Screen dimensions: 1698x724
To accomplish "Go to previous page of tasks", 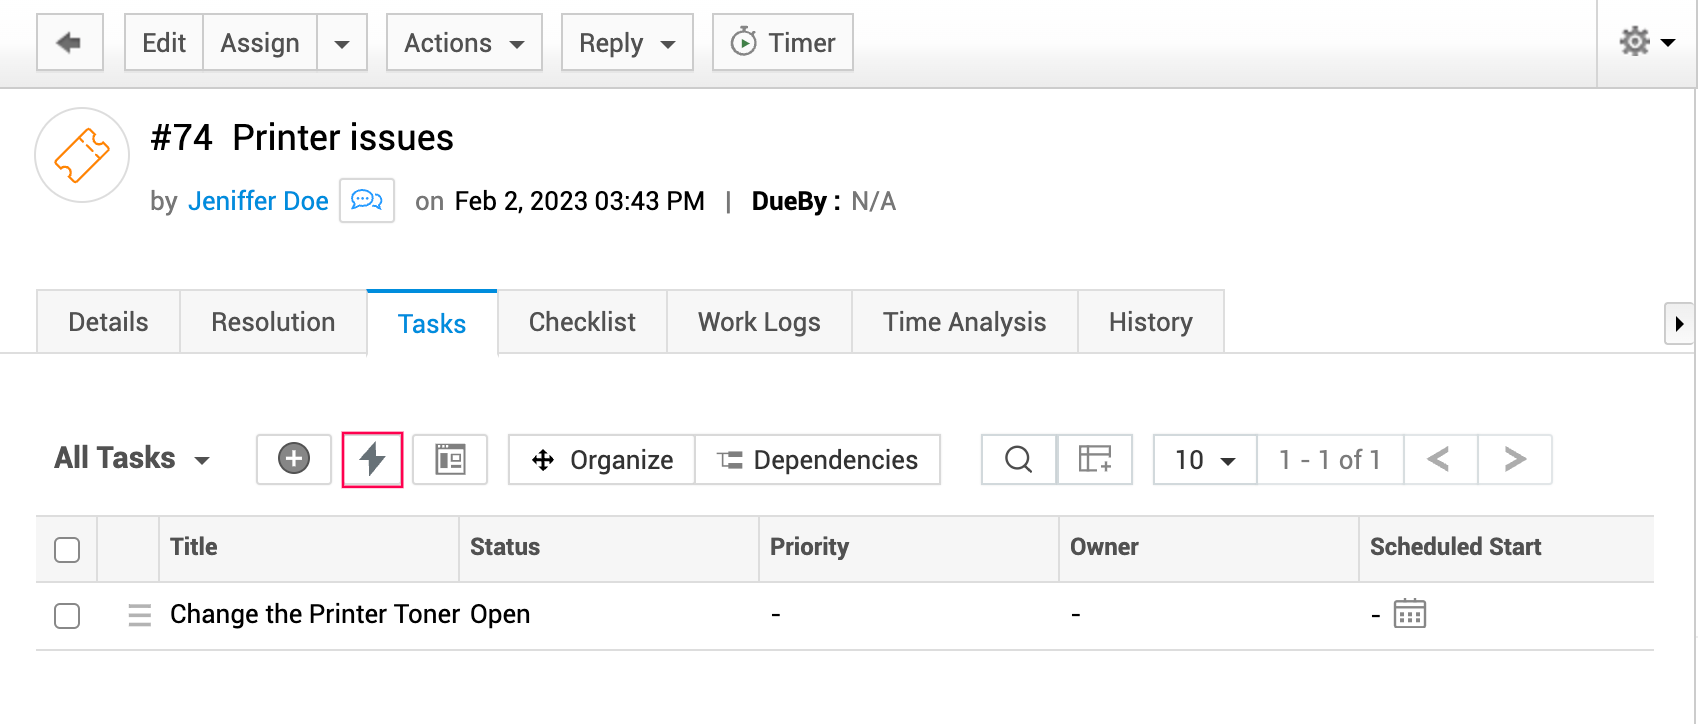I will [1440, 459].
